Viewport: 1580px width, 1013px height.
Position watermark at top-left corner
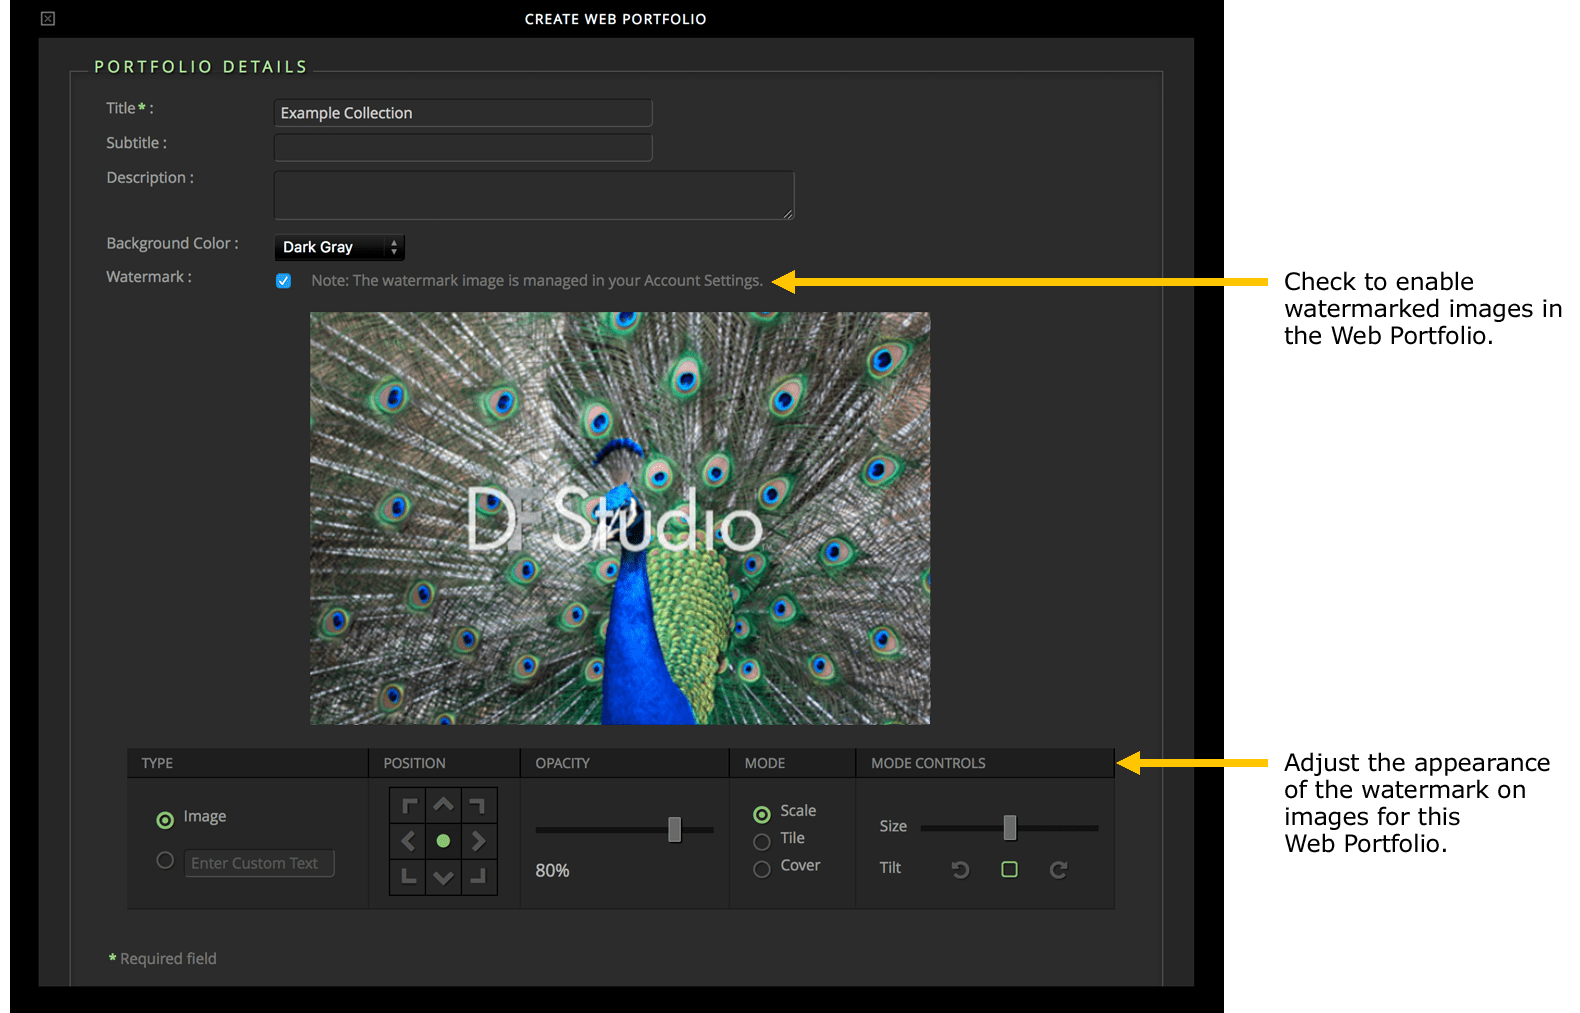click(408, 805)
